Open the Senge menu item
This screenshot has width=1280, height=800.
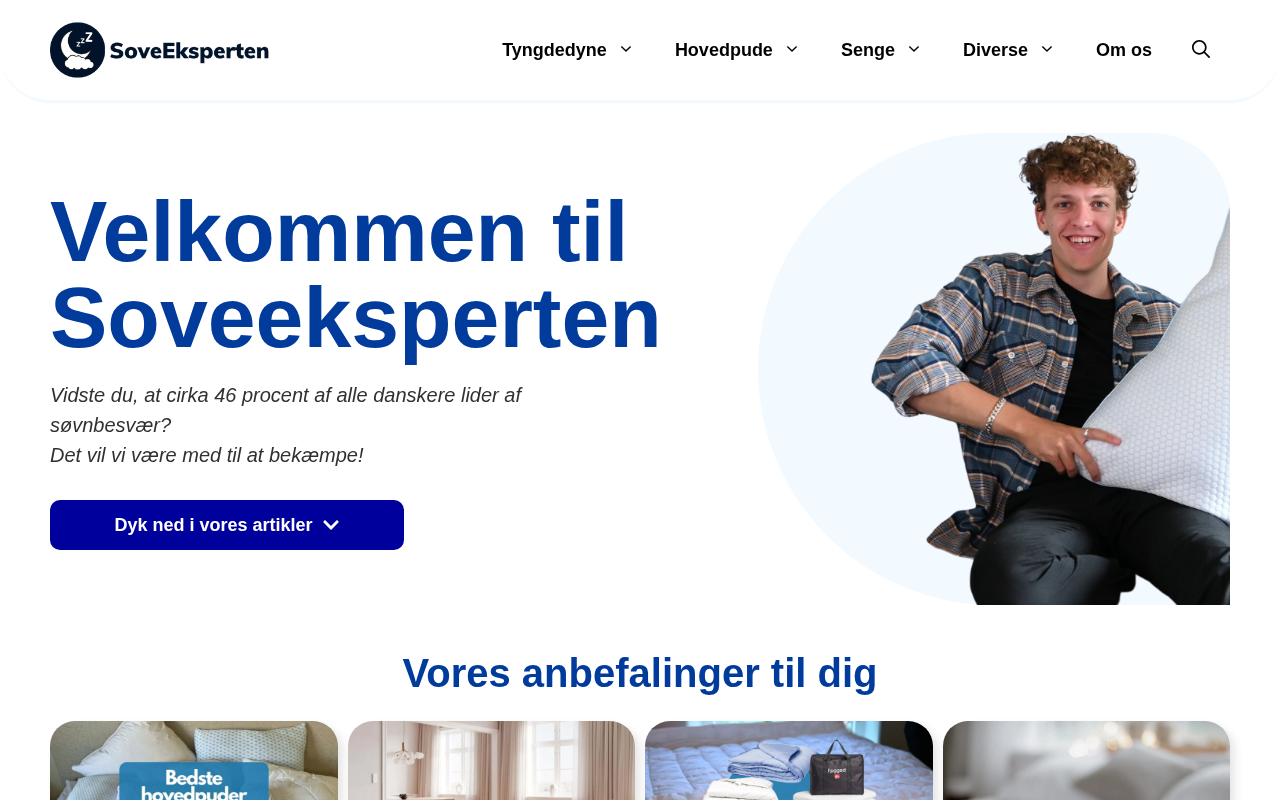coord(868,50)
